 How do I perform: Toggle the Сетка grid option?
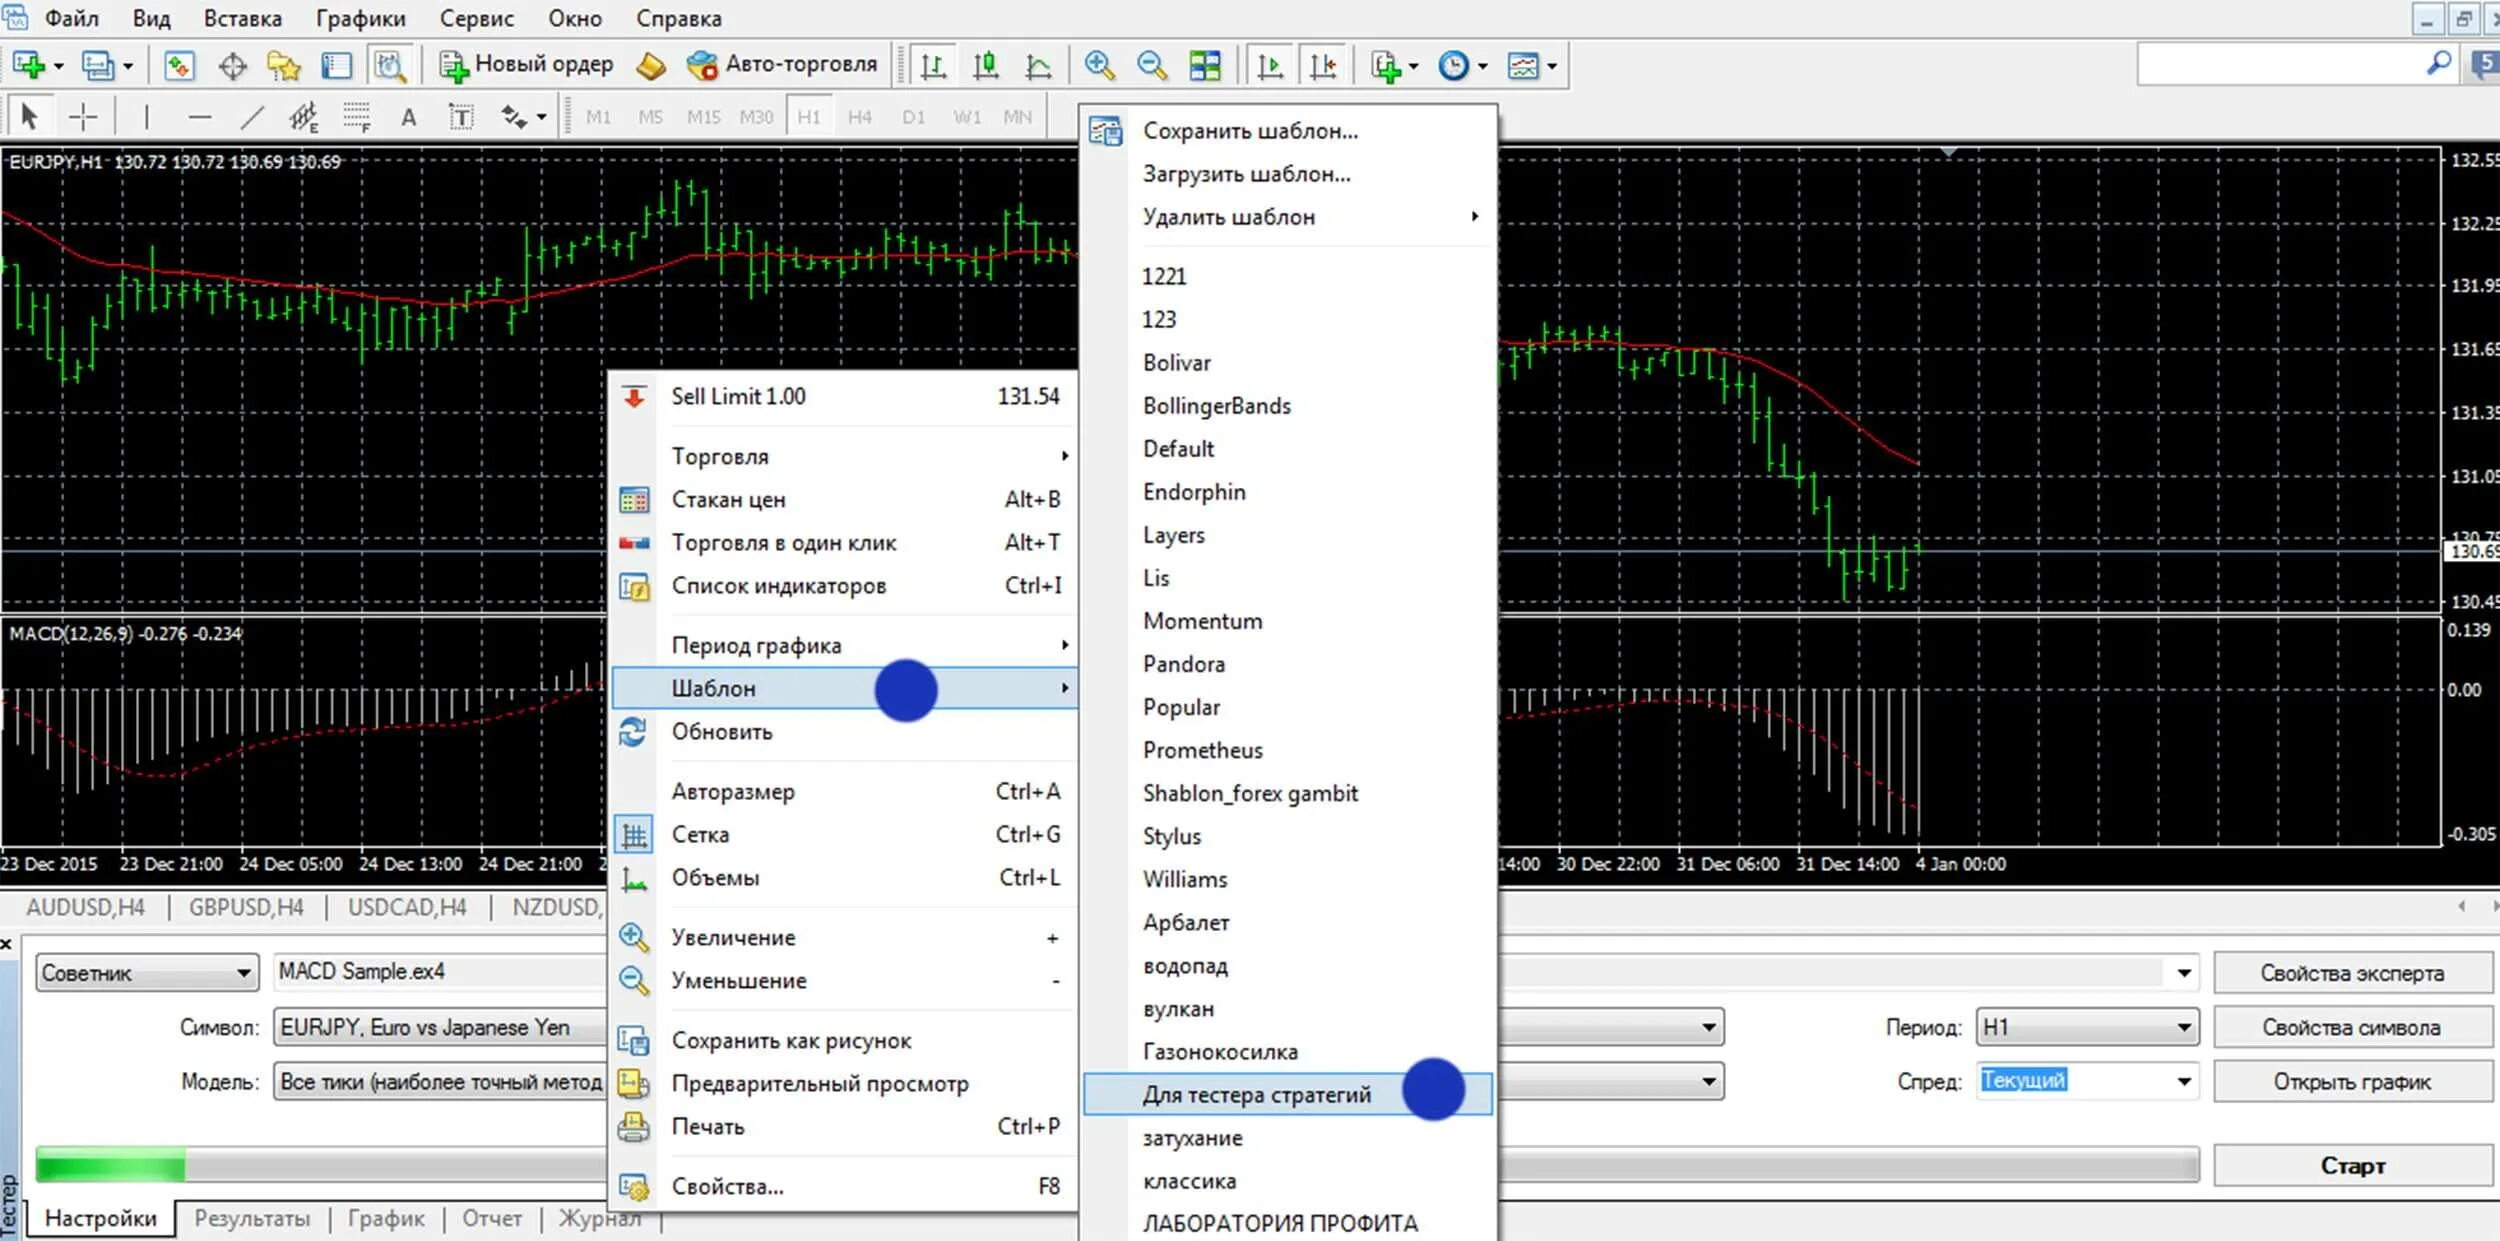pos(700,834)
